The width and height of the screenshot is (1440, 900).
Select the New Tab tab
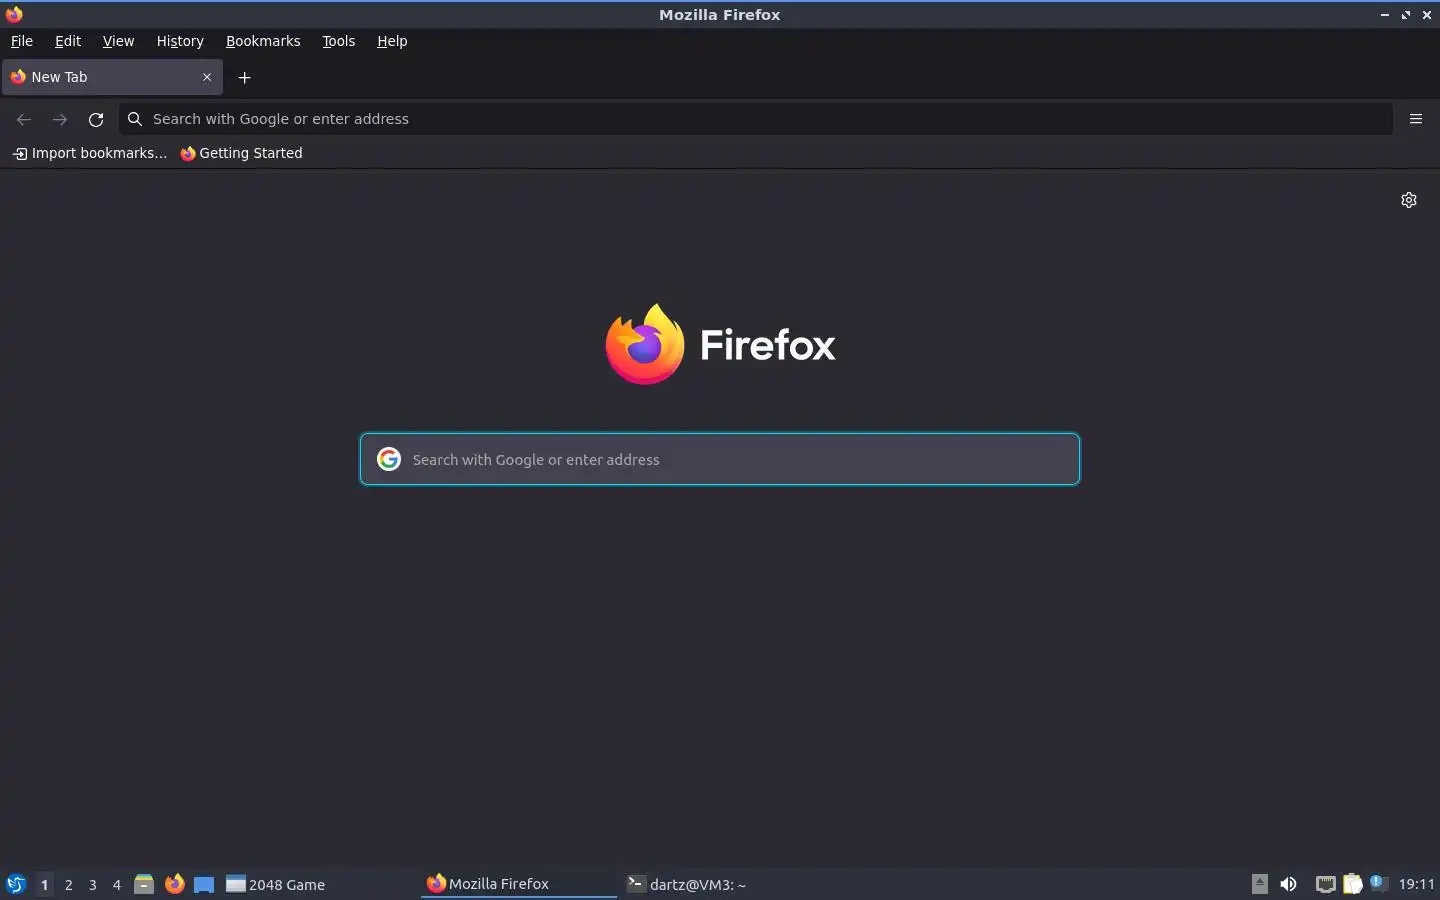112,77
